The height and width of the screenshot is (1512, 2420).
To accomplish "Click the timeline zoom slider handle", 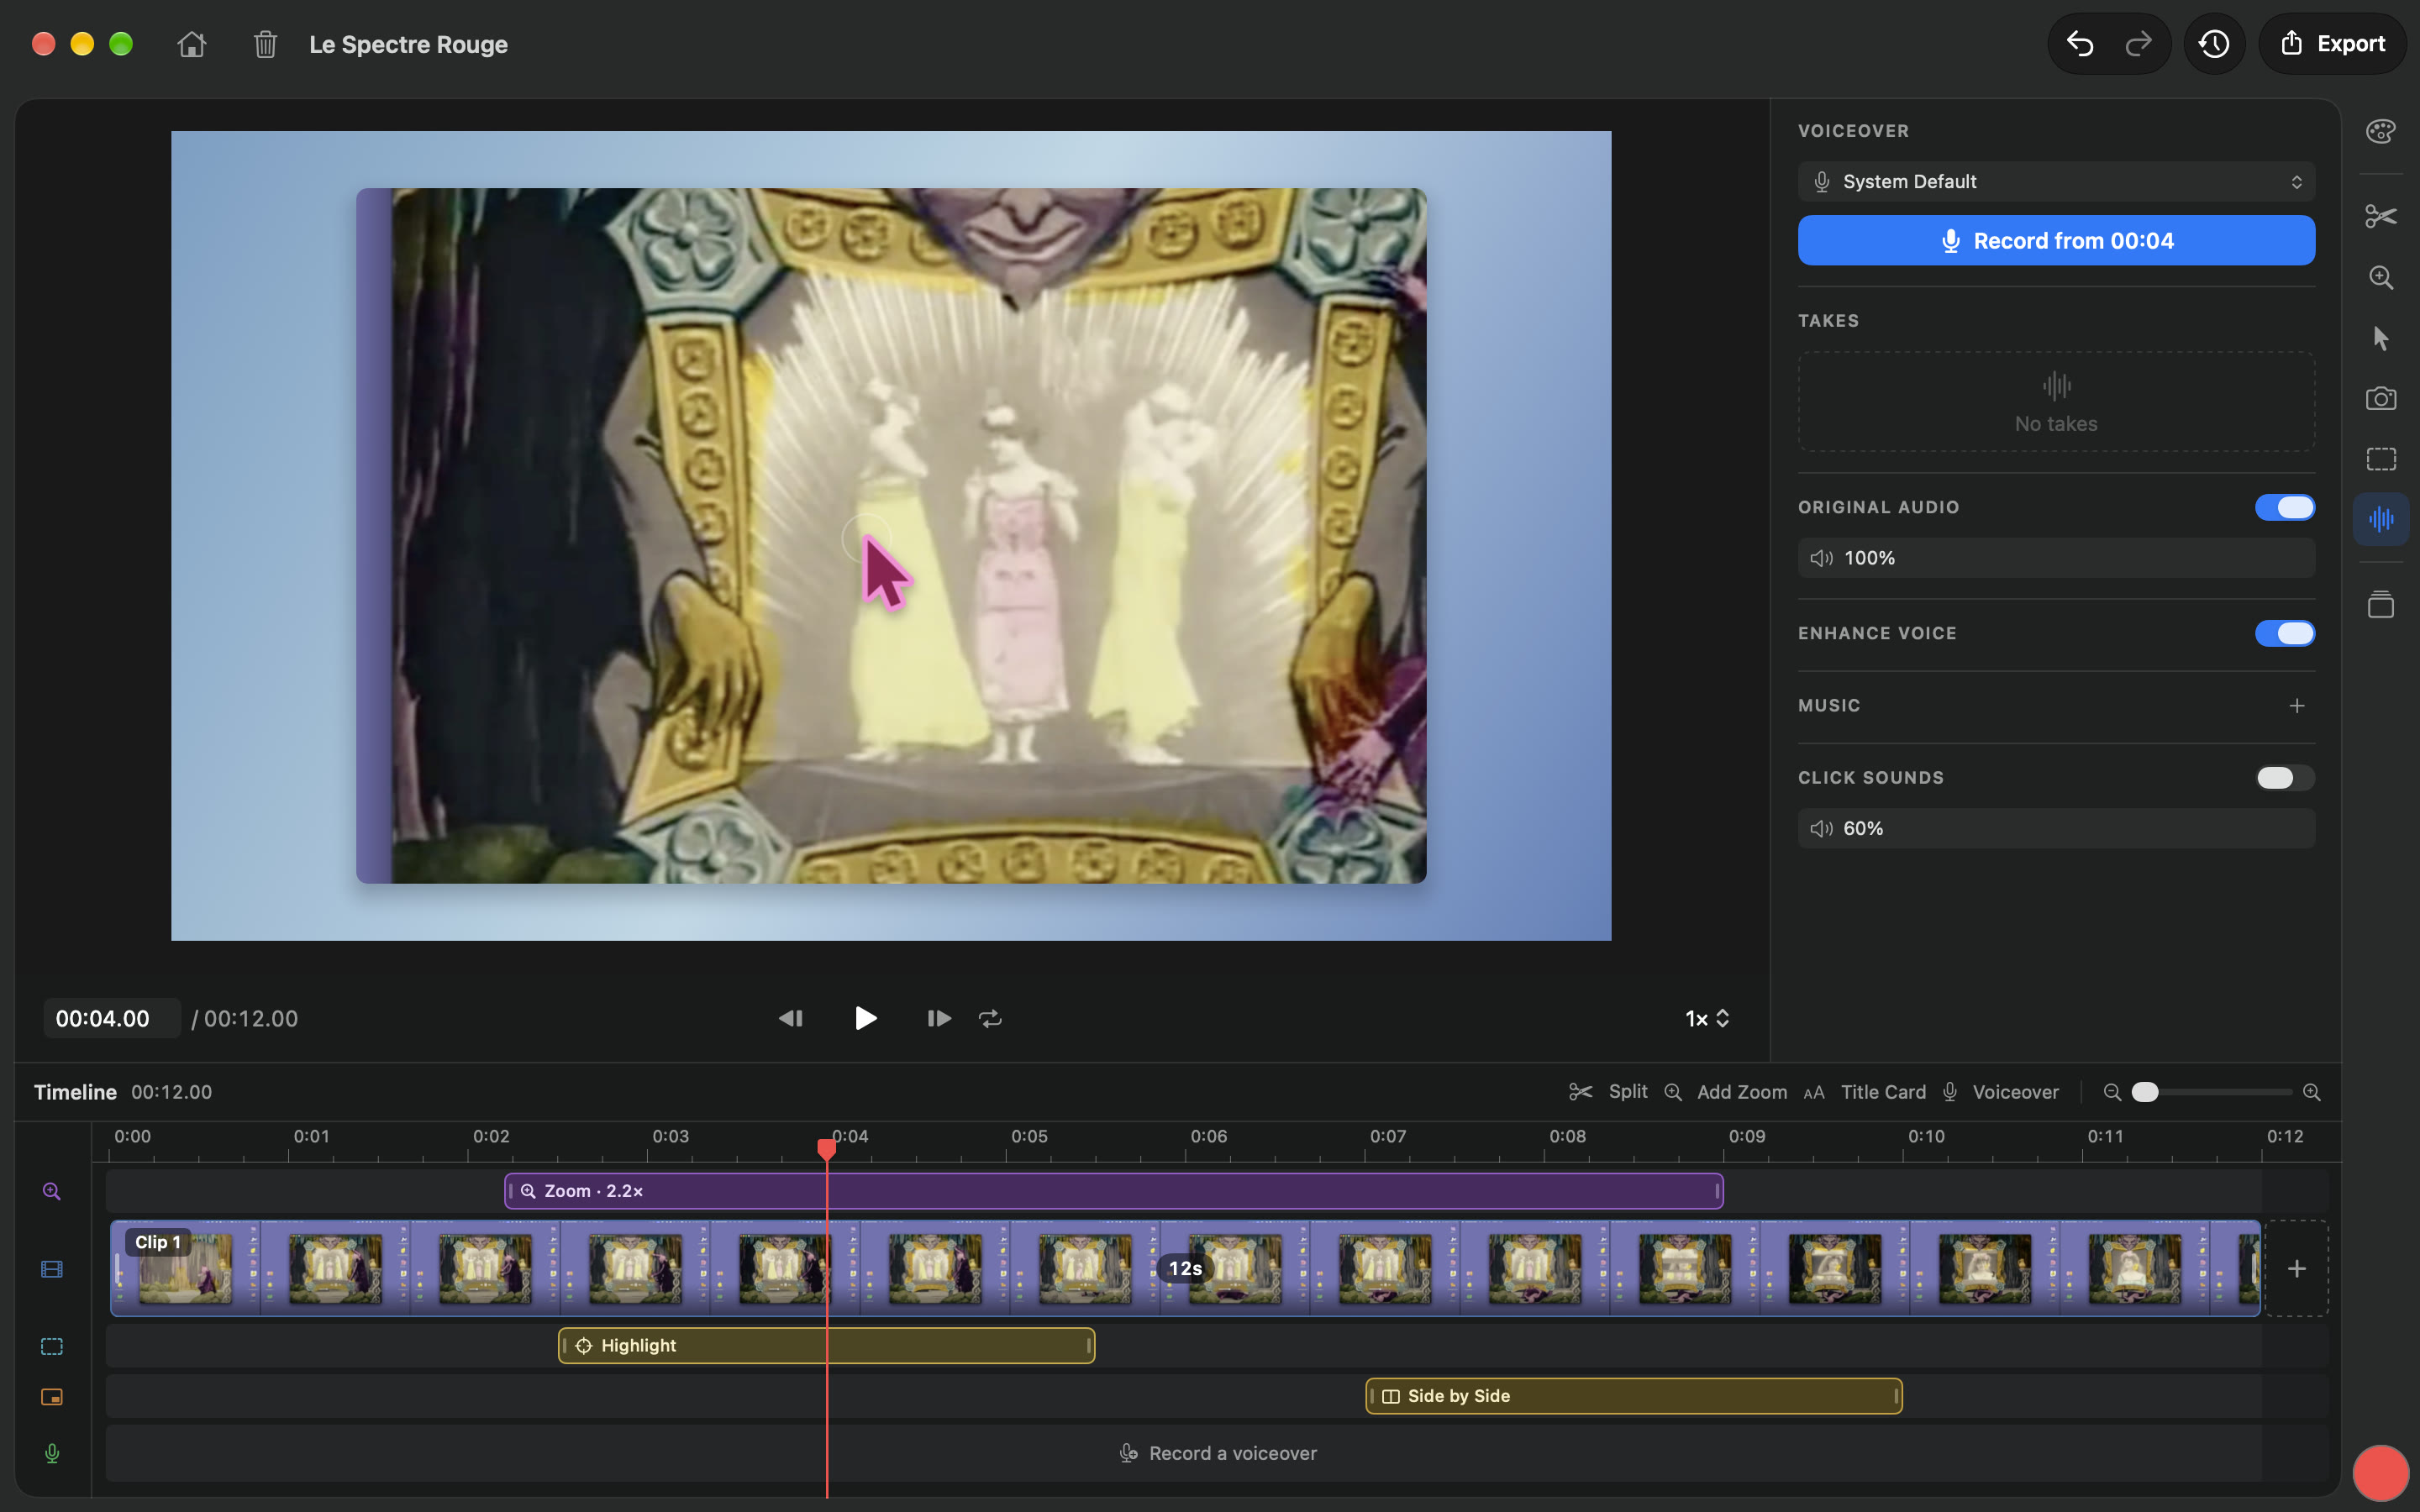I will (x=2144, y=1092).
